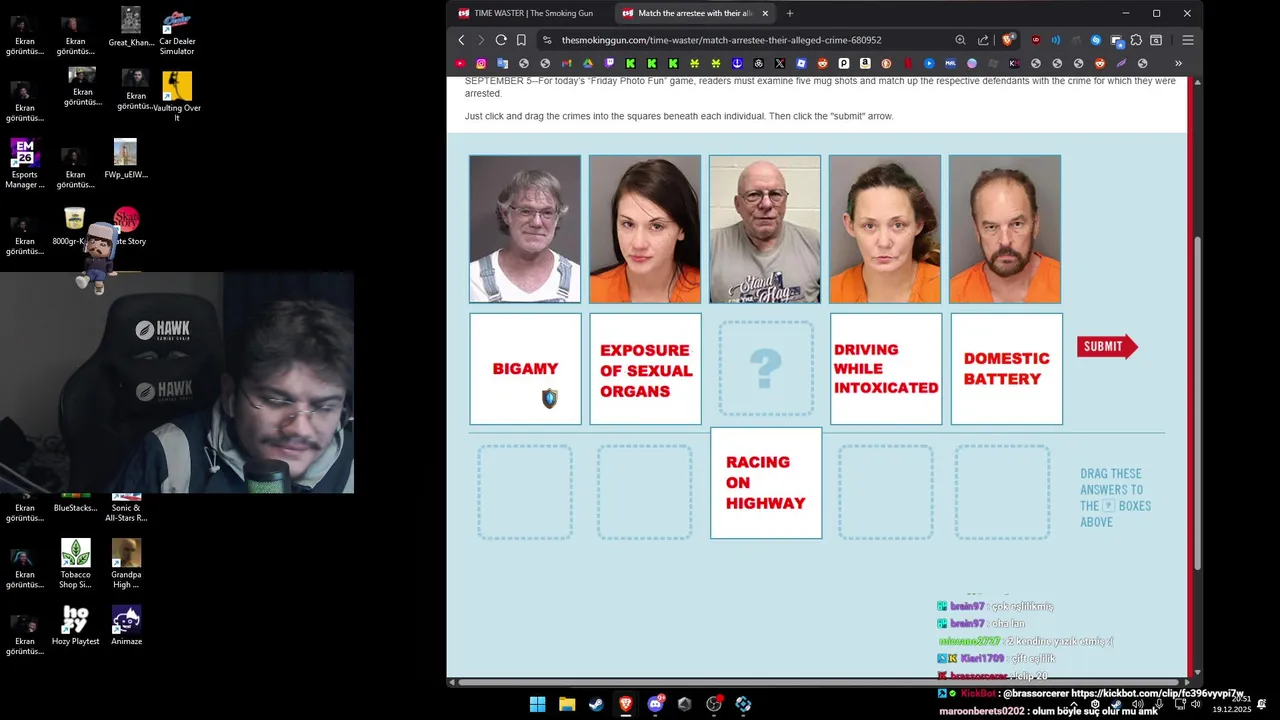The height and width of the screenshot is (720, 1280).
Task: Open the Twitch bookmark
Action: (x=609, y=63)
